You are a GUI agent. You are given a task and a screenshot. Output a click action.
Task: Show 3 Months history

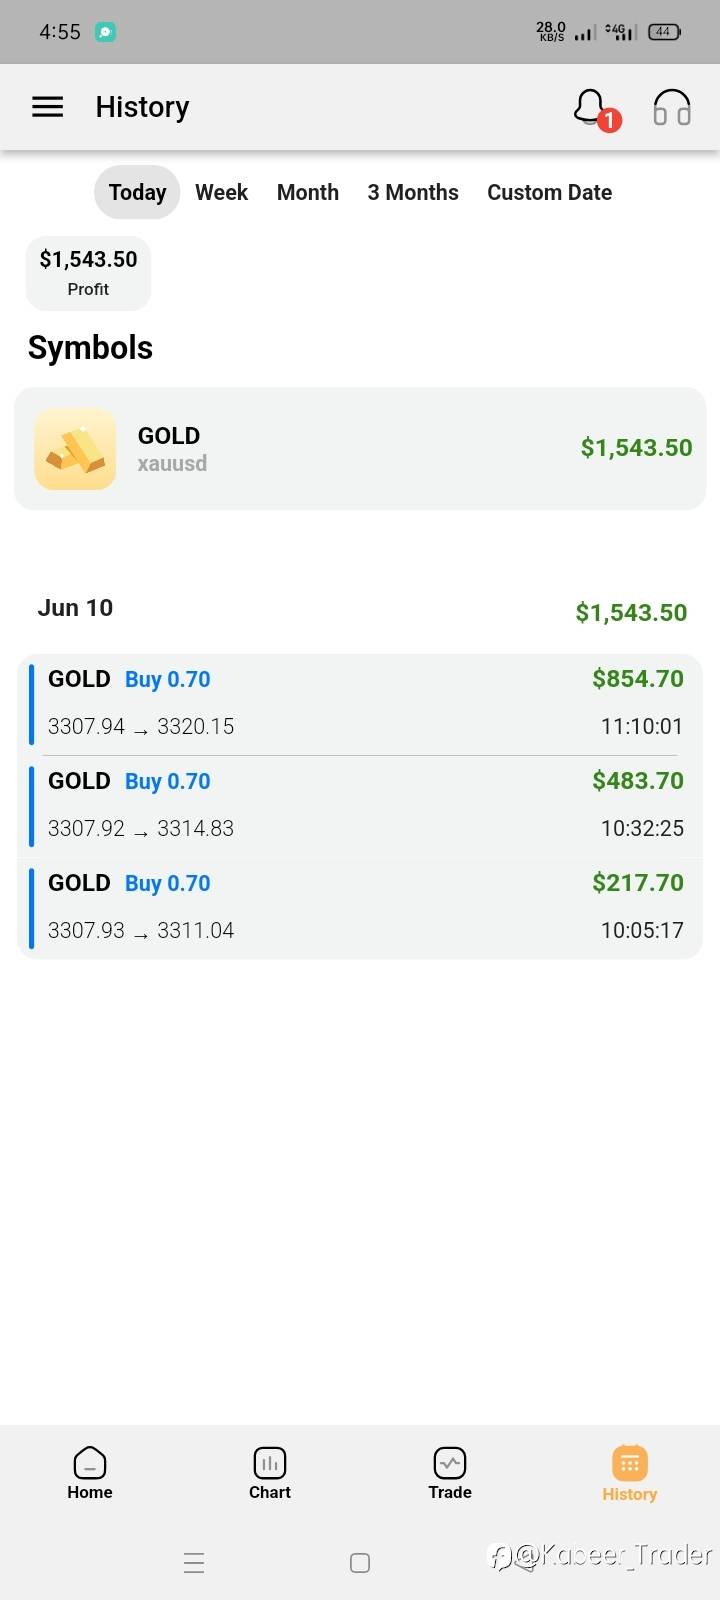[x=413, y=192]
